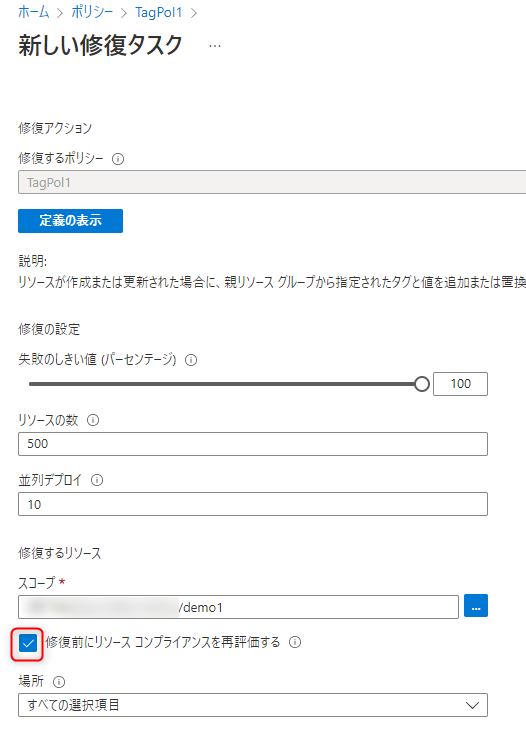Click the 新しい修復タスク page title
The width and height of the screenshot is (526, 734).
pos(100,45)
